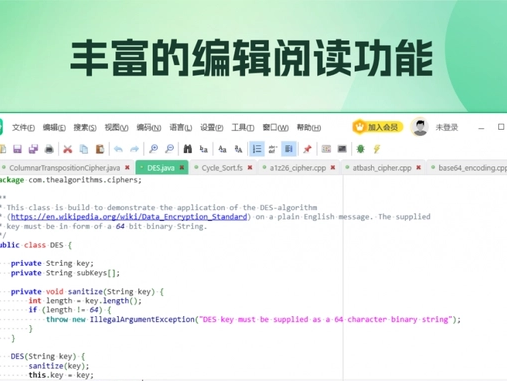Click 'subKeys[];' in the private String line
This screenshot has height=381, width=507.
(98, 273)
